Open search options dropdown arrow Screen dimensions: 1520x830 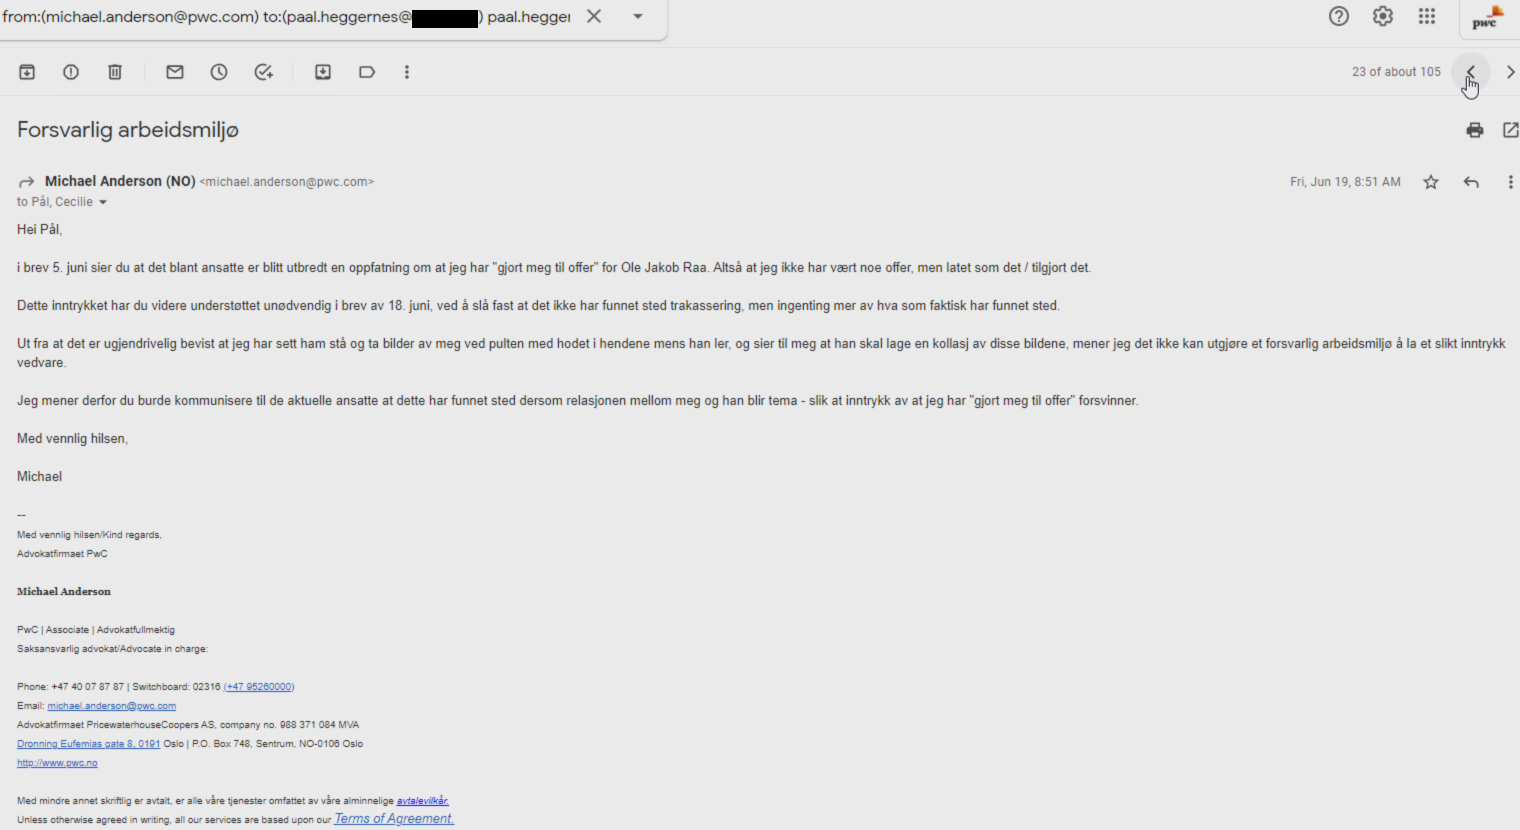[638, 16]
